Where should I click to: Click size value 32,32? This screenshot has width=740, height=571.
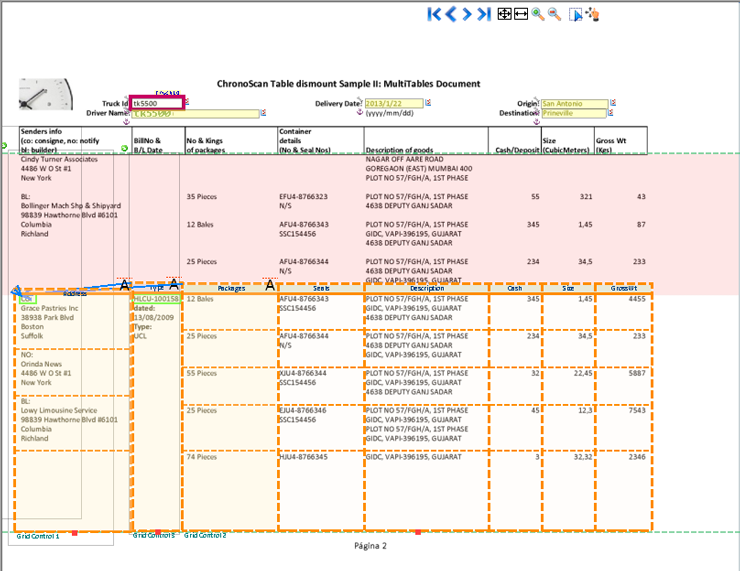click(583, 457)
